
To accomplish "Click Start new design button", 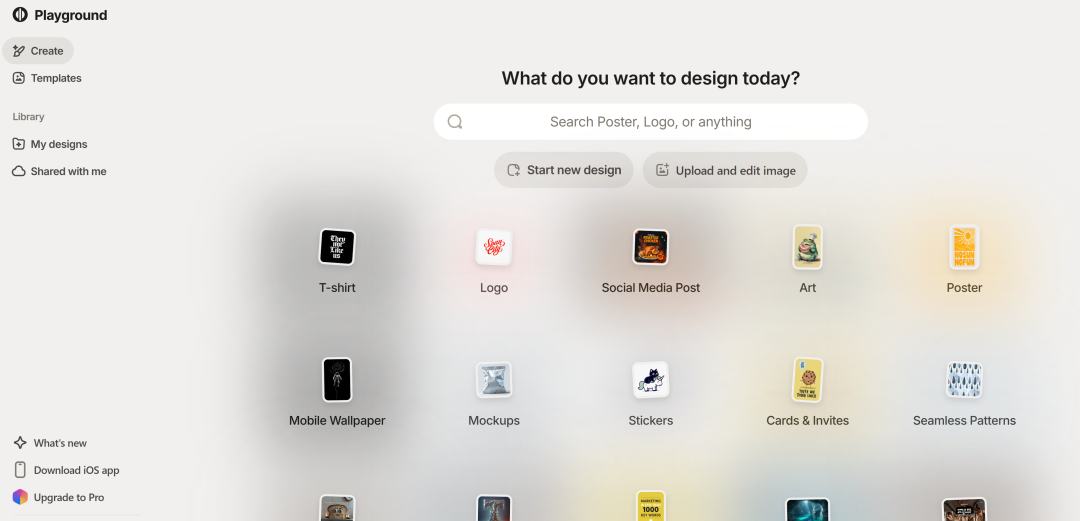I will [563, 170].
